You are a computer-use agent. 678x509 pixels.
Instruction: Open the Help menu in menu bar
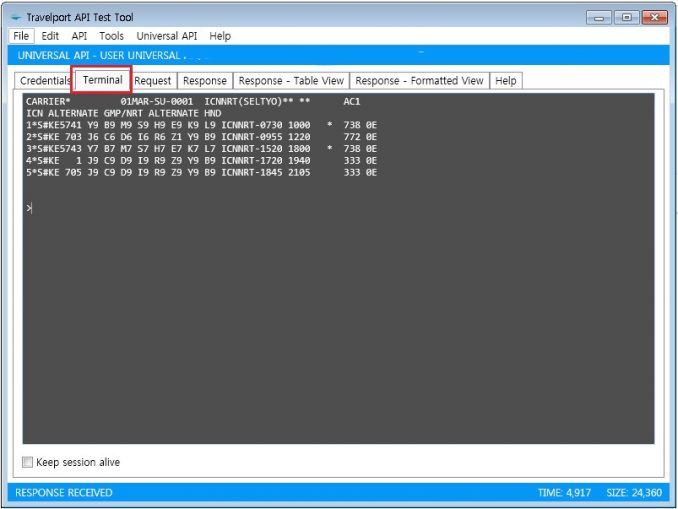(x=220, y=36)
